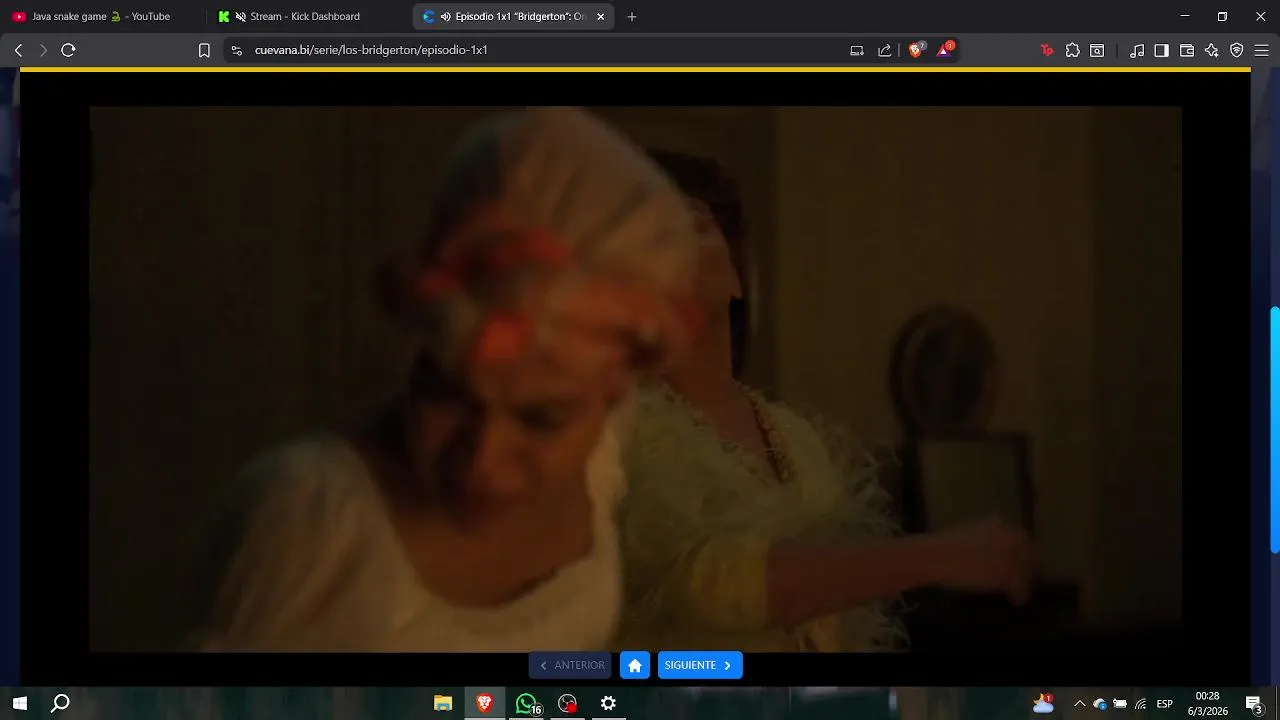Screen dimensions: 1280x720
Task: Click the ANTERIOR episode button
Action: [570, 665]
